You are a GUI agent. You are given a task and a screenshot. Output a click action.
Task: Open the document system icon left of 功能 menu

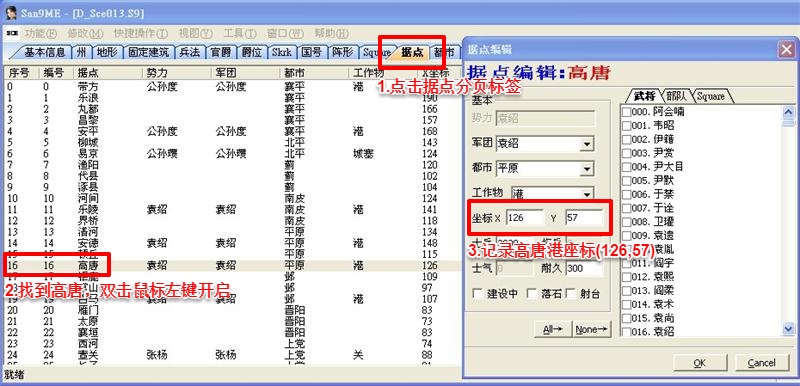(12, 34)
